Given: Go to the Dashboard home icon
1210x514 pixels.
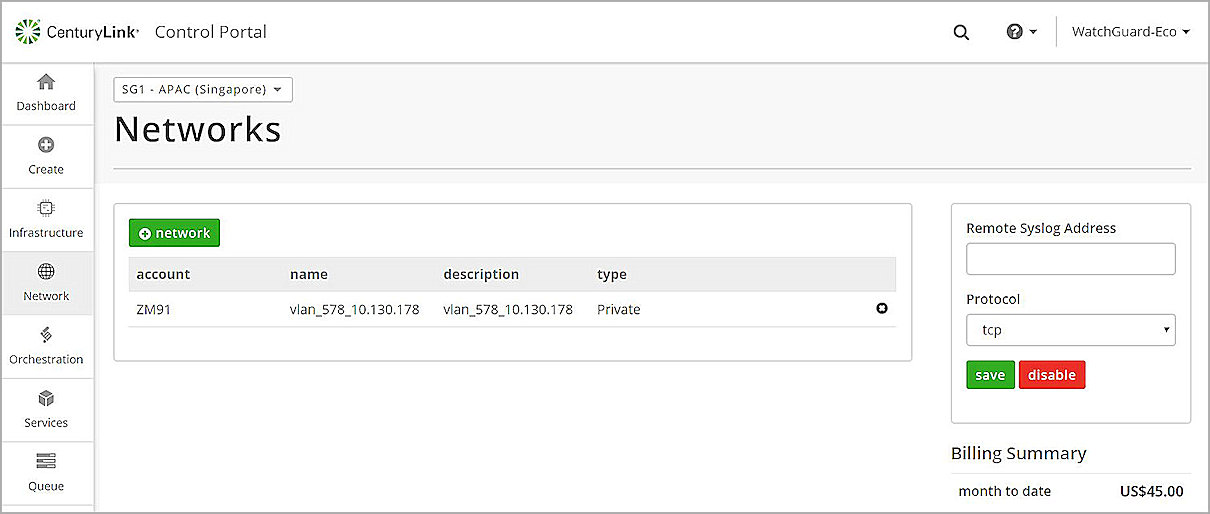Looking at the screenshot, I should (x=46, y=82).
